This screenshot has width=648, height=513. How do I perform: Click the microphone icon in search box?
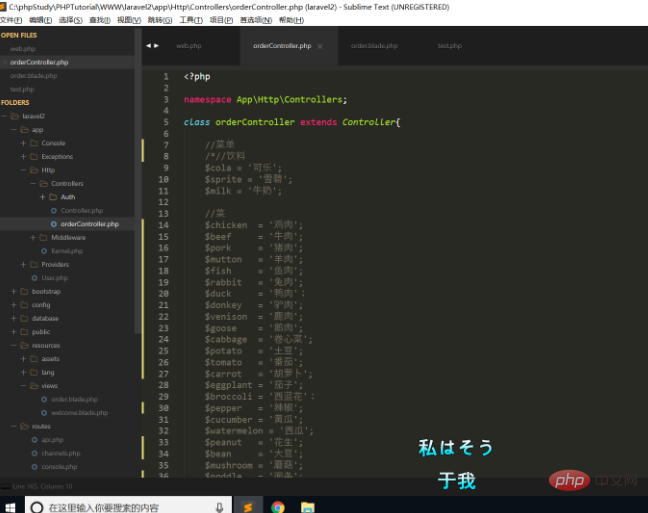219,507
